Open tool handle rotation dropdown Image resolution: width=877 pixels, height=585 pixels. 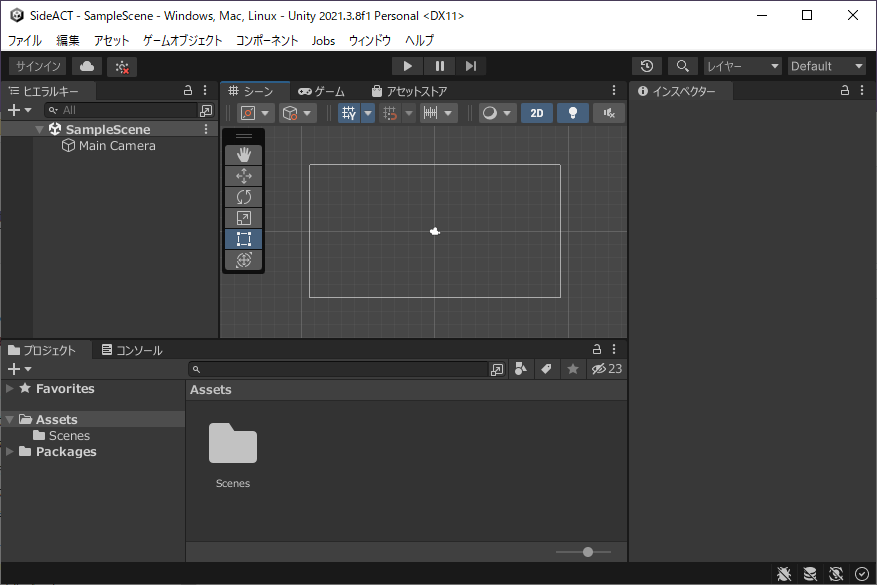296,113
